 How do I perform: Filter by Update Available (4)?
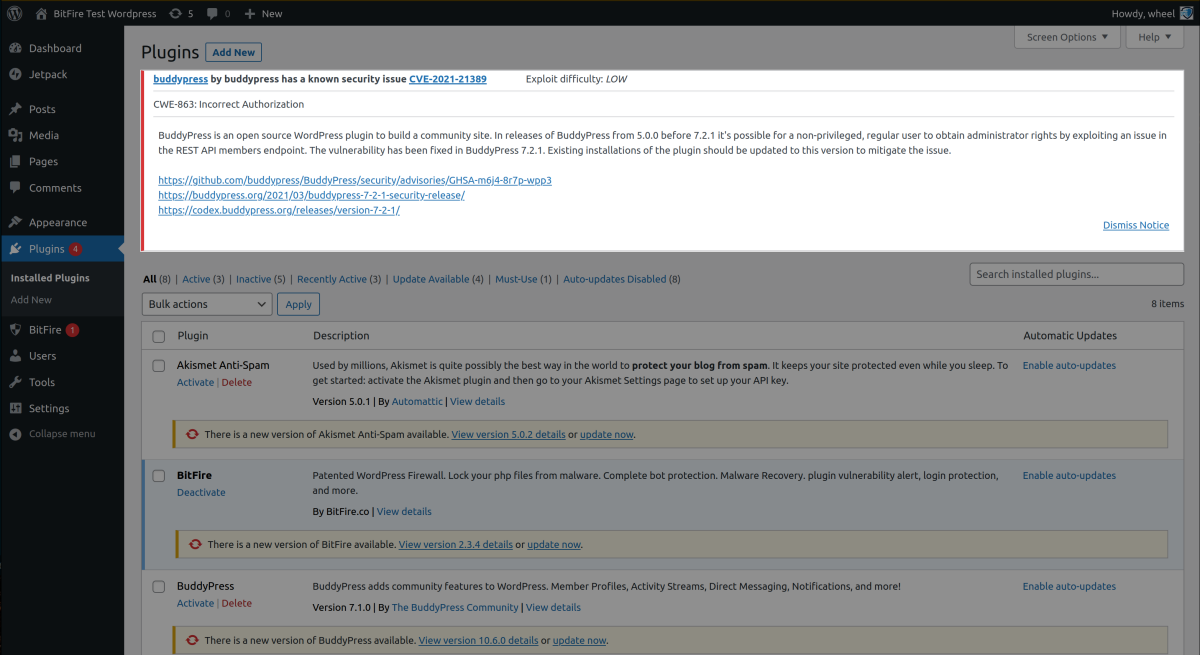(x=438, y=279)
